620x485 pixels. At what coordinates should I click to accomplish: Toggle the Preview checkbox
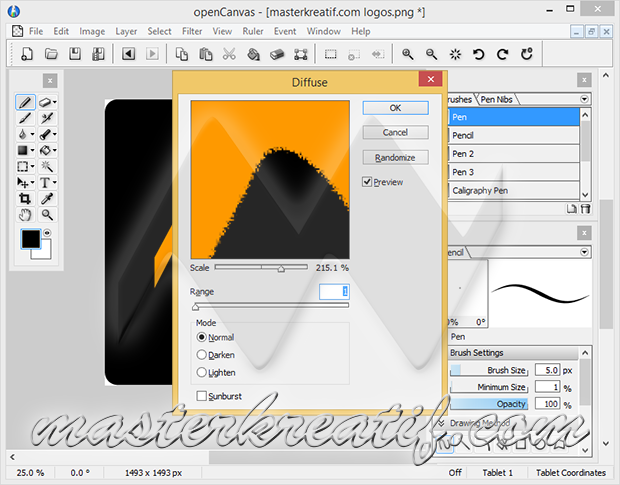(367, 182)
